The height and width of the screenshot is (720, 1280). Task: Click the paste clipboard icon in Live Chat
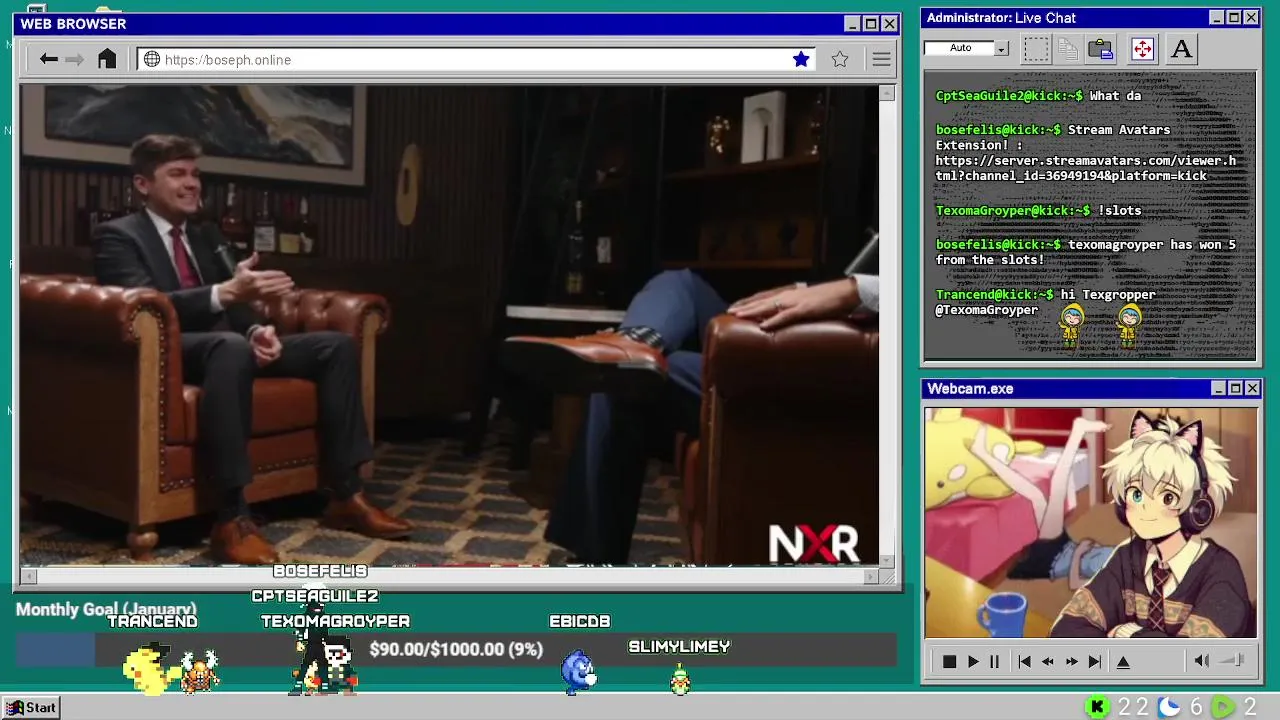point(1101,48)
